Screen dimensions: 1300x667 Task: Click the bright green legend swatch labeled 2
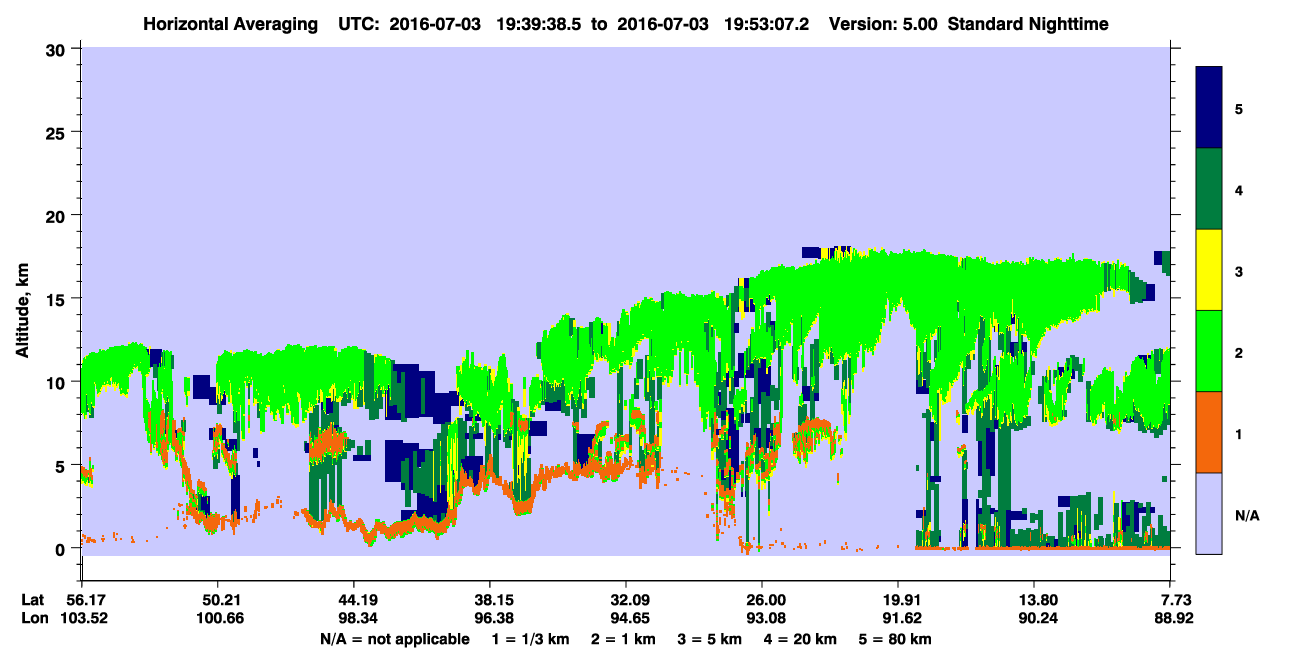[1209, 351]
